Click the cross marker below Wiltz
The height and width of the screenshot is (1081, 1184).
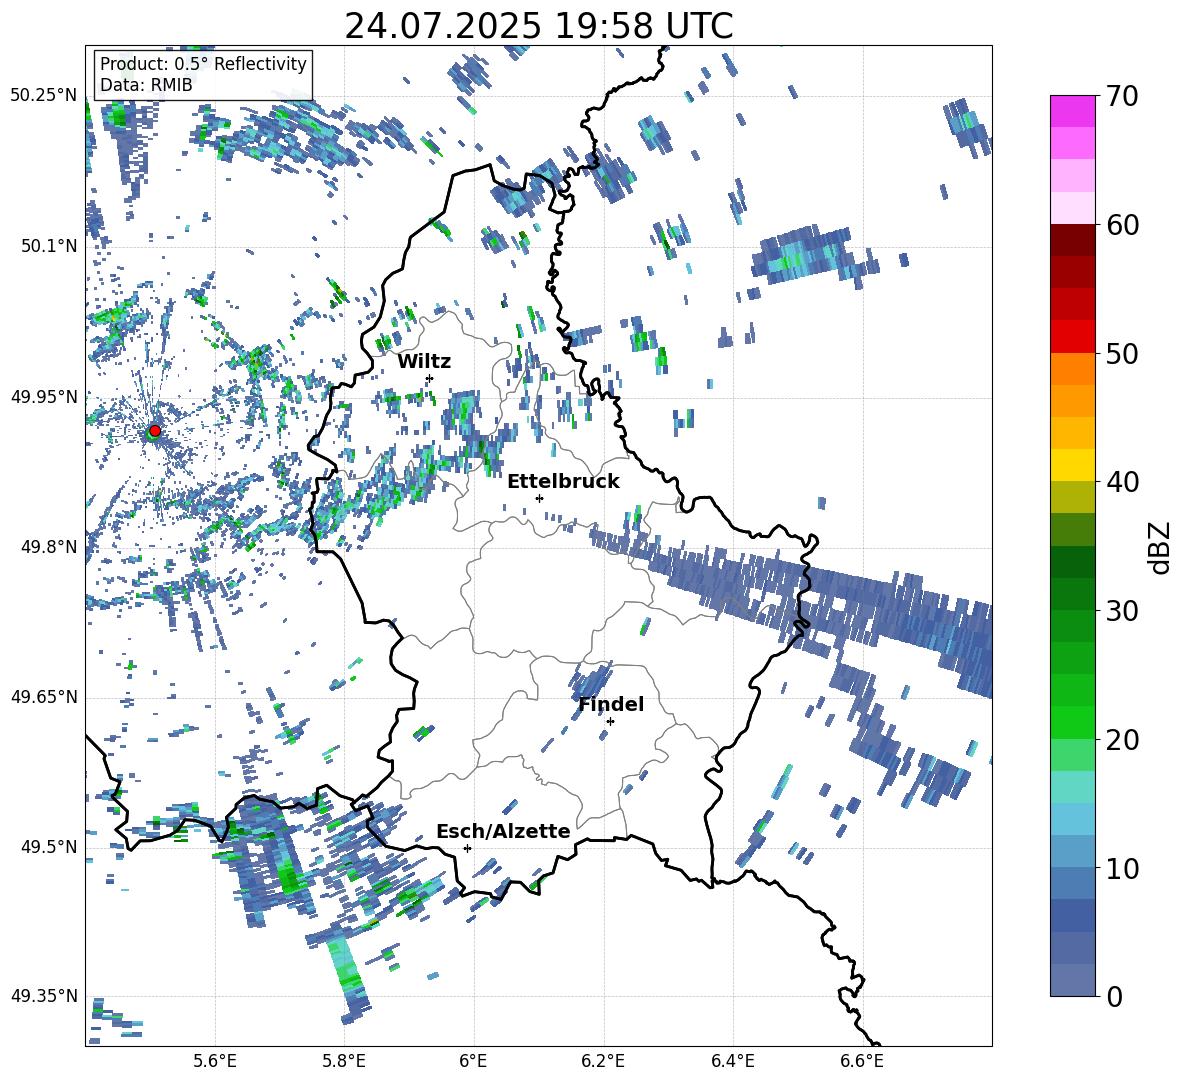pos(430,378)
